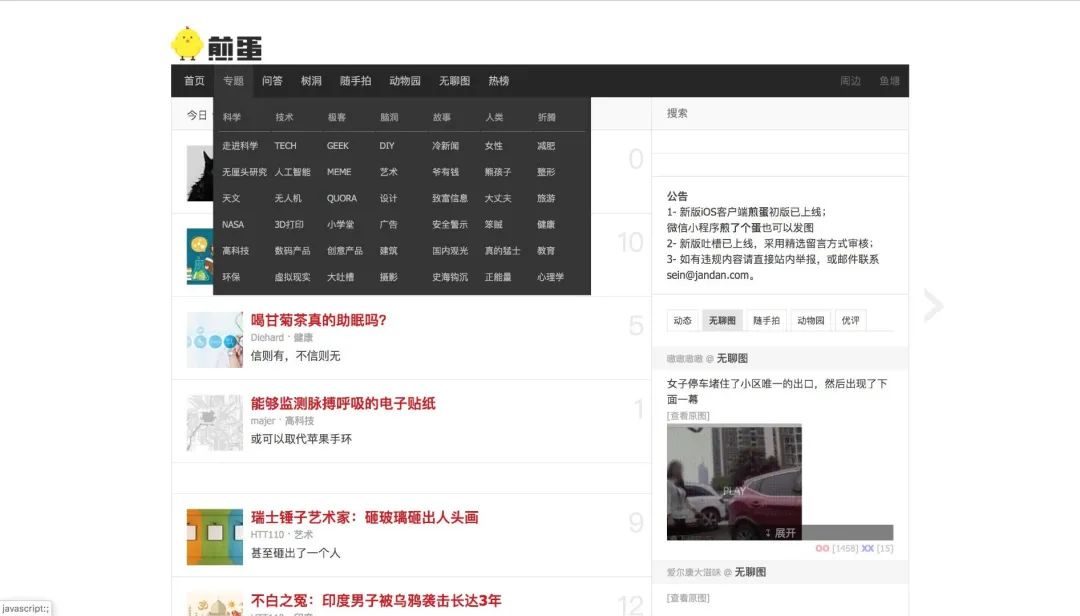Switch to the 动态 sidebar tab
Viewport: 1080px width, 616px height.
pos(683,320)
